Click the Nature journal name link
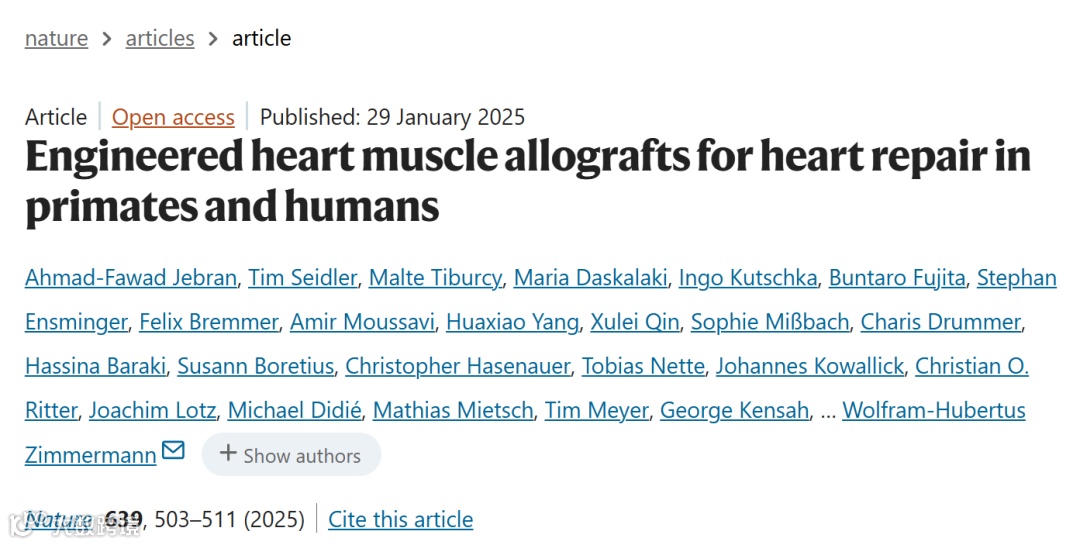 coord(59,520)
